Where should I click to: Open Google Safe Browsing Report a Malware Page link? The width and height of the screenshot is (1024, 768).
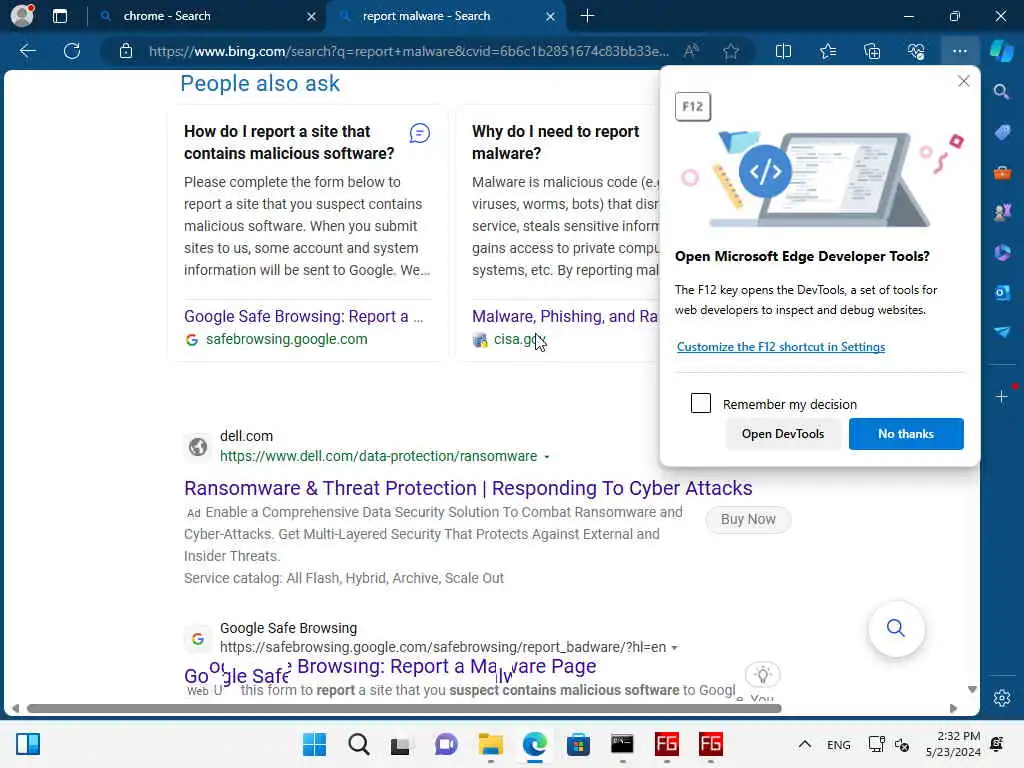(x=390, y=669)
